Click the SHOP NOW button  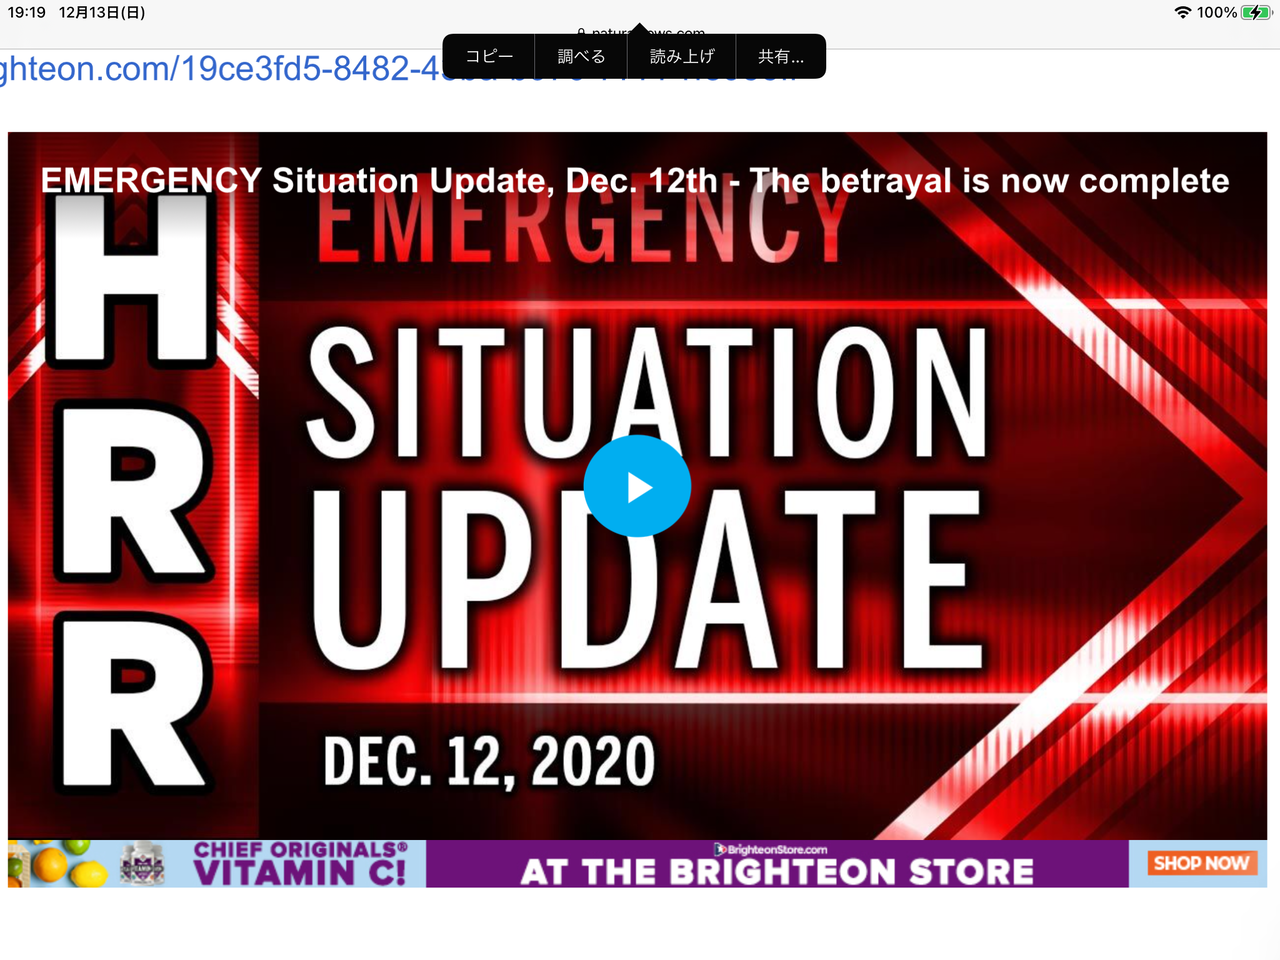(1200, 863)
